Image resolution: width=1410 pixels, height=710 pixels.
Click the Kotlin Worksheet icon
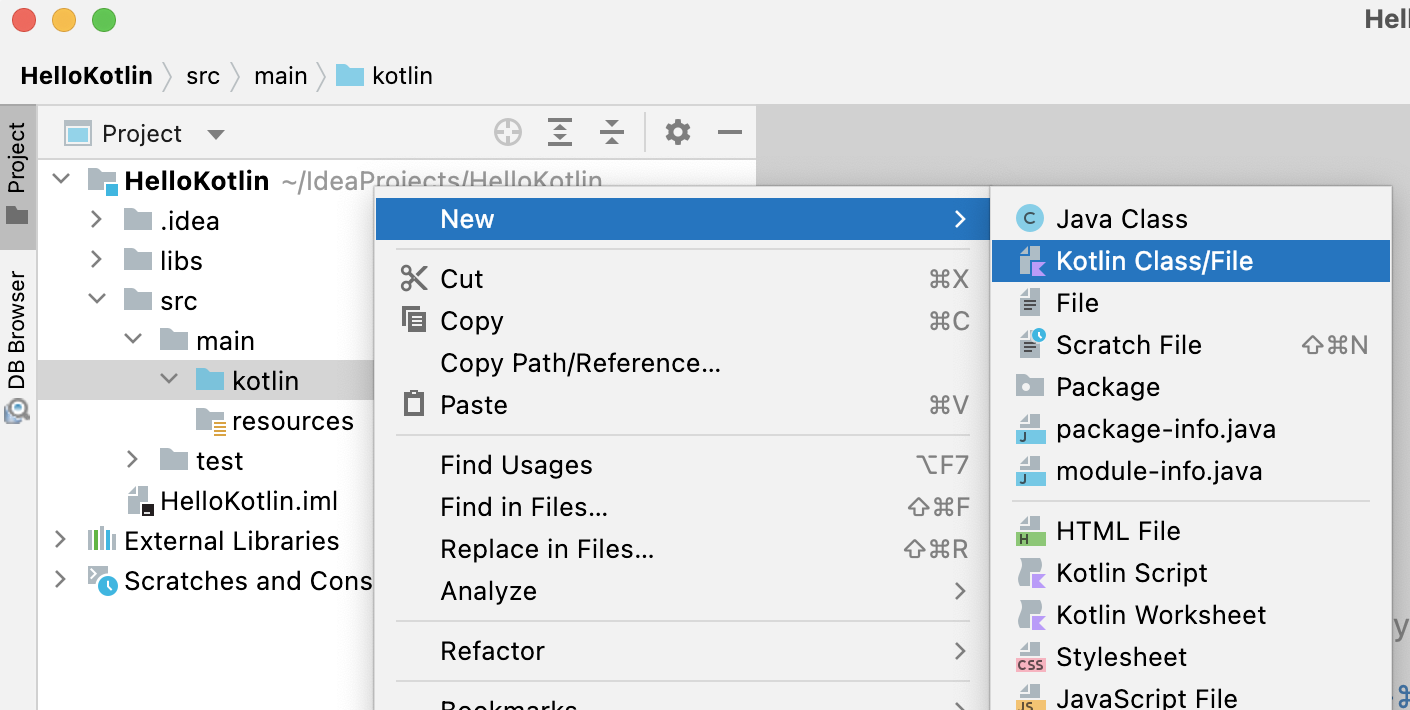(x=1031, y=615)
